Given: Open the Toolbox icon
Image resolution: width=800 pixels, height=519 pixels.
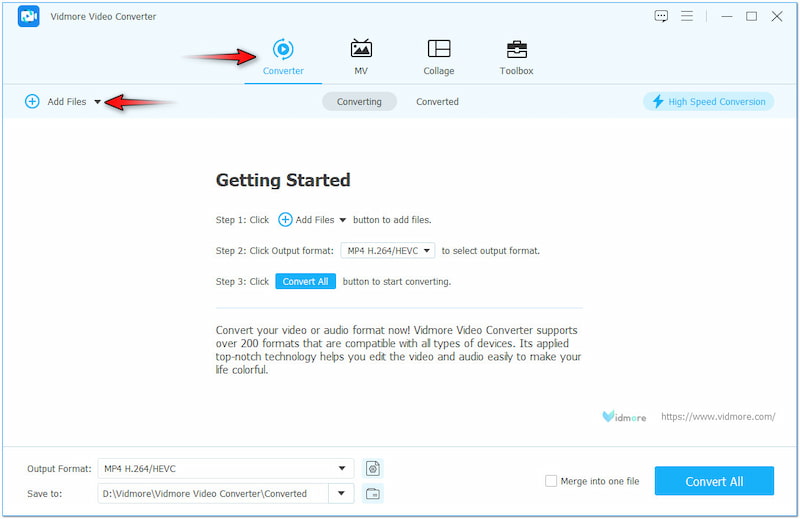Looking at the screenshot, I should tap(516, 49).
